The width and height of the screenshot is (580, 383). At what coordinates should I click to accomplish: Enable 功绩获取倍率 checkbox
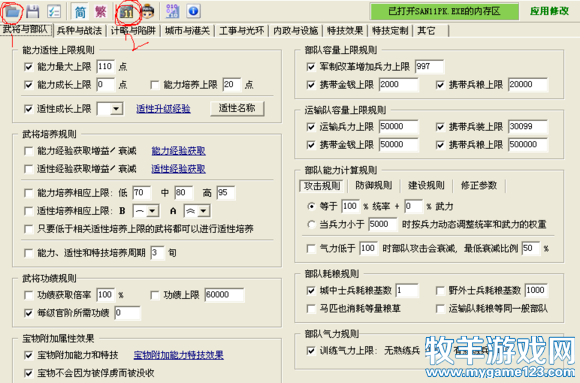coord(28,295)
